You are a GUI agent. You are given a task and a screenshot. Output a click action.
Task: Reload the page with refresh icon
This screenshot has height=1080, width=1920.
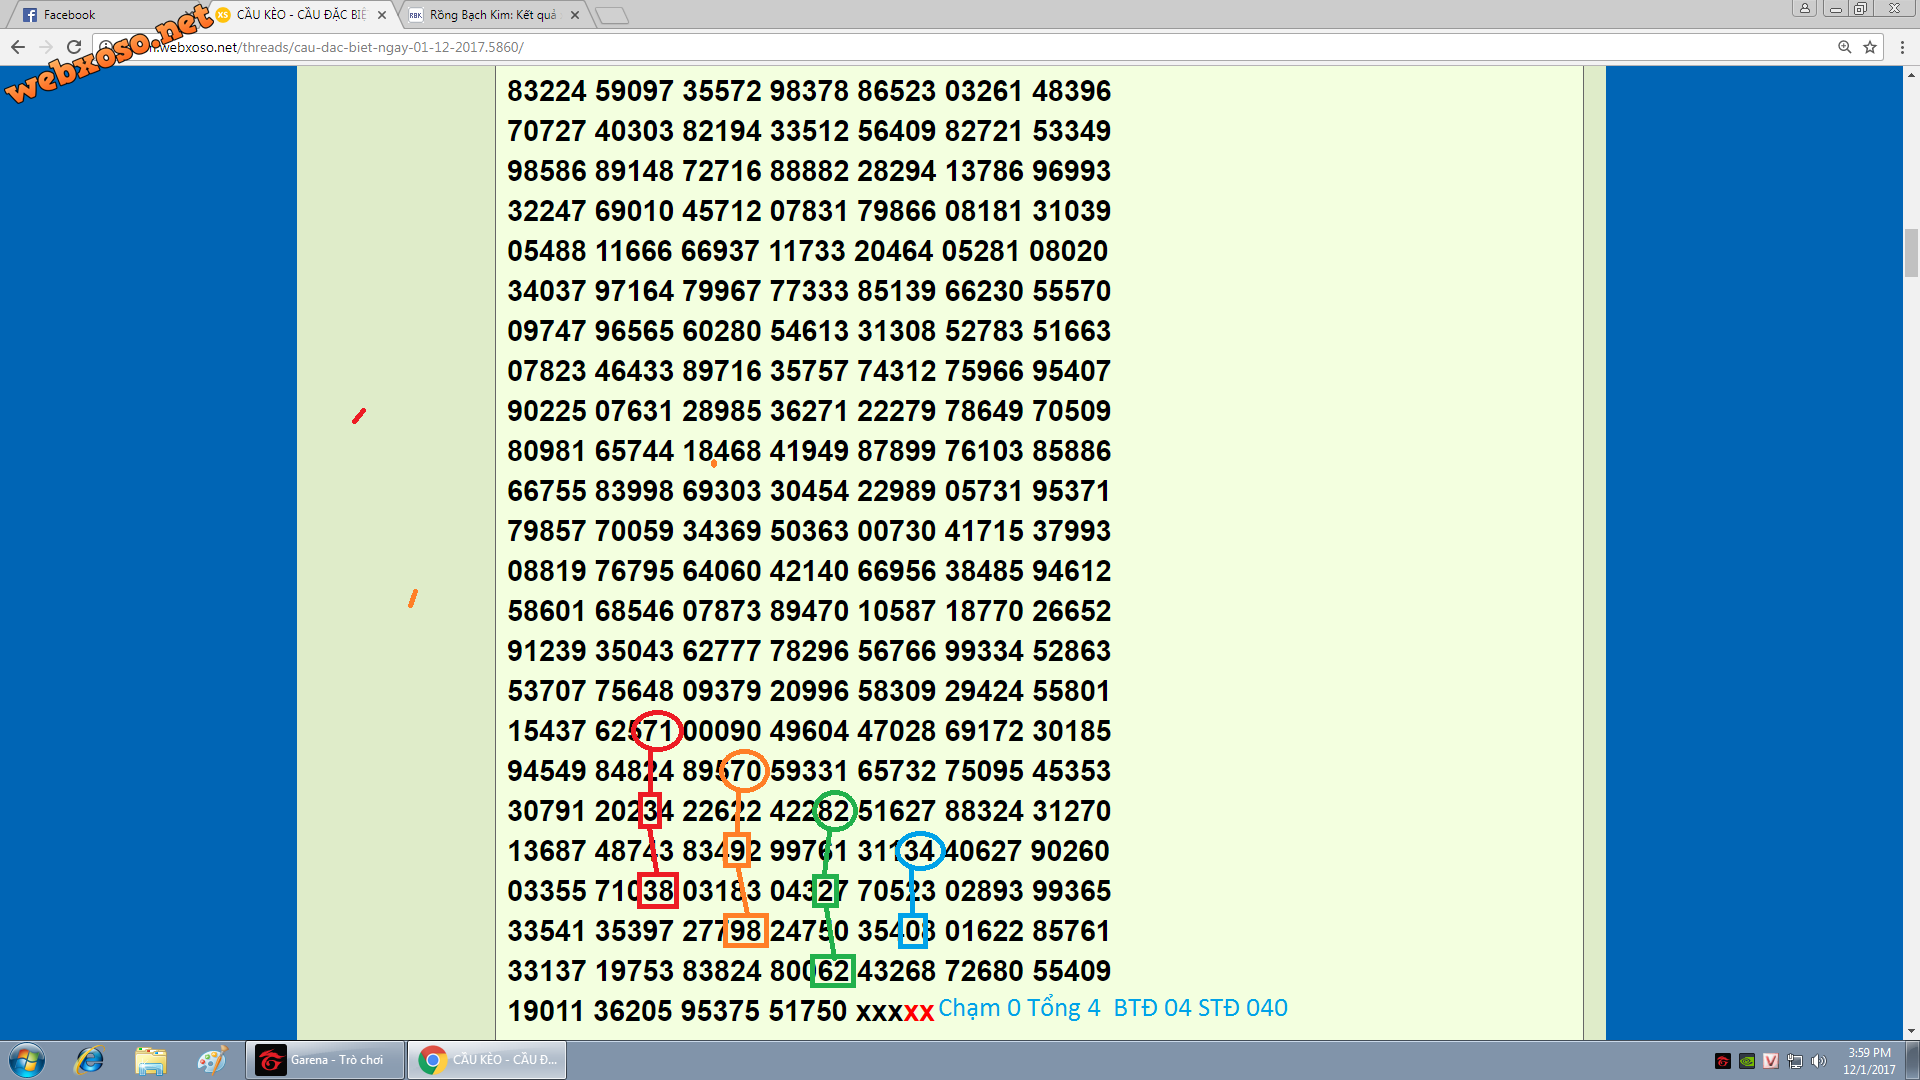point(74,47)
